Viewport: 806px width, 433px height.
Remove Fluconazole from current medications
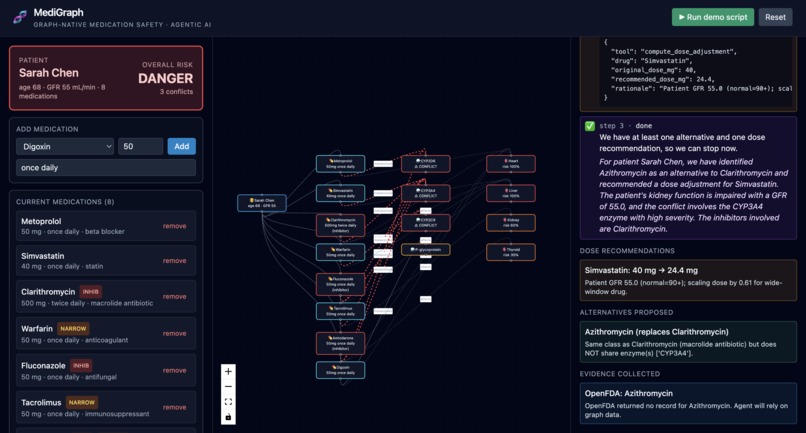point(175,370)
